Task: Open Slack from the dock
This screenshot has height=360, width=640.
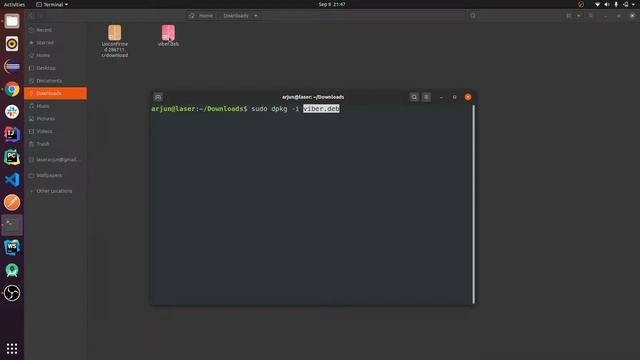Action: pyautogui.click(x=12, y=111)
